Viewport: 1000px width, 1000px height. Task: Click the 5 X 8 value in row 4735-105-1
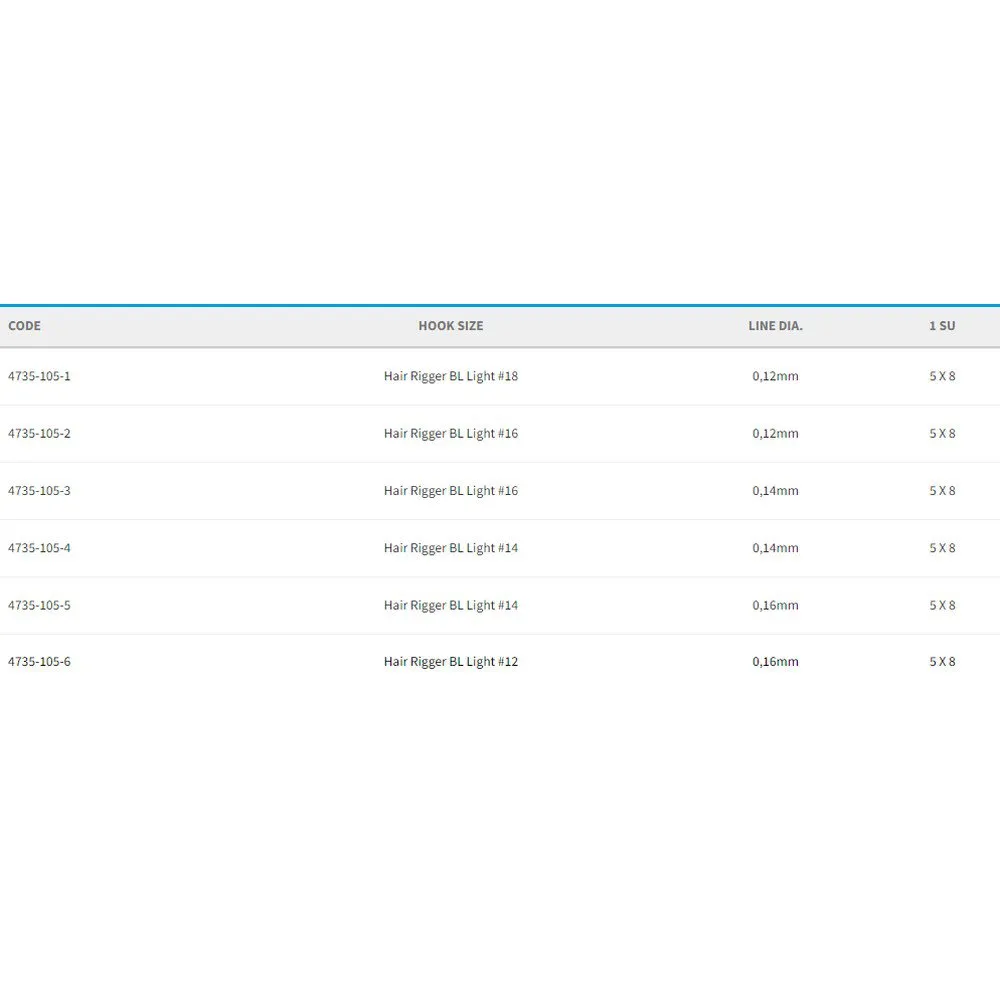942,377
